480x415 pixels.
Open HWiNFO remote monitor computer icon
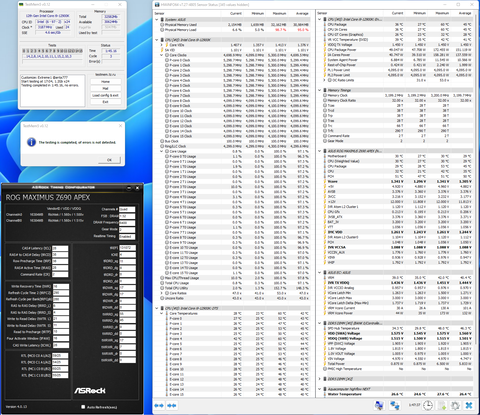tap(379, 405)
